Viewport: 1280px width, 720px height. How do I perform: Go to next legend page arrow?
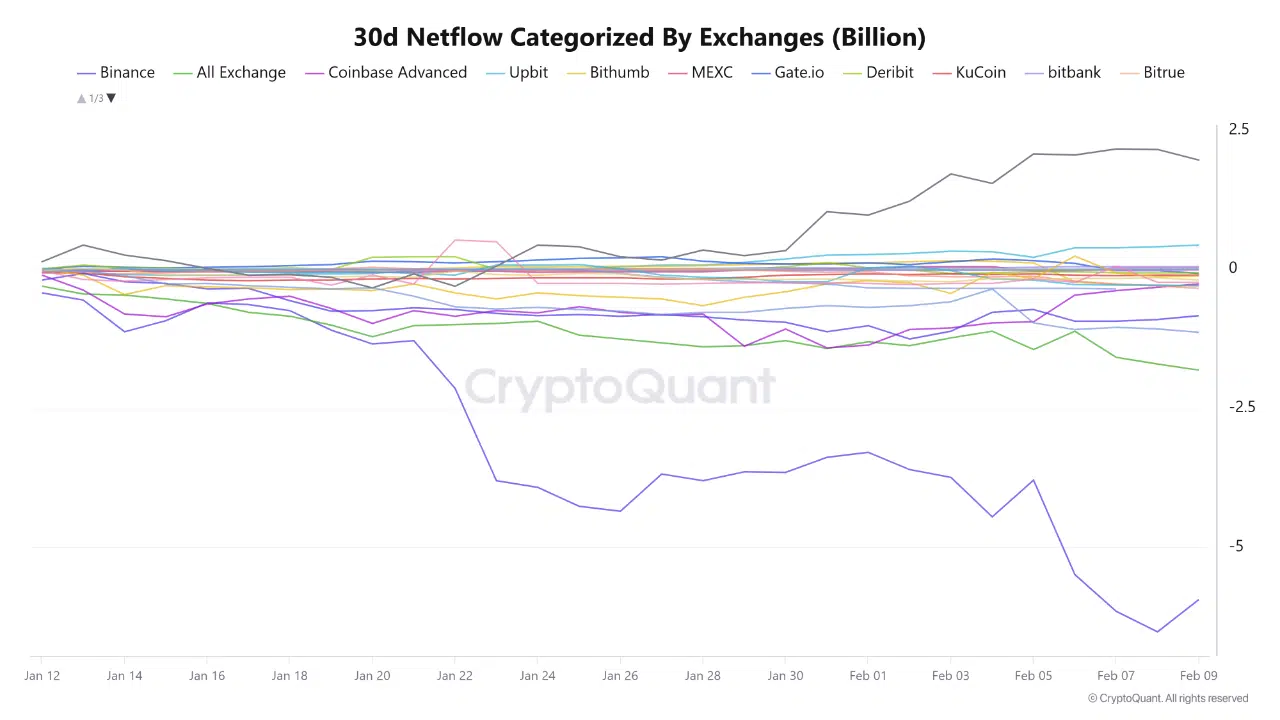(111, 98)
